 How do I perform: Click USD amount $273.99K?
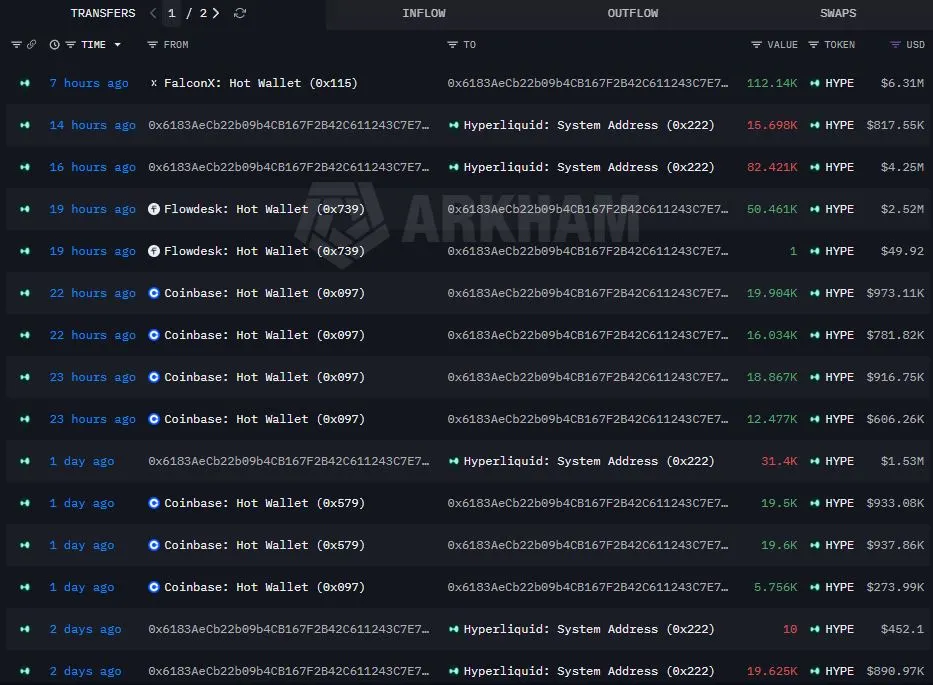pyautogui.click(x=895, y=587)
